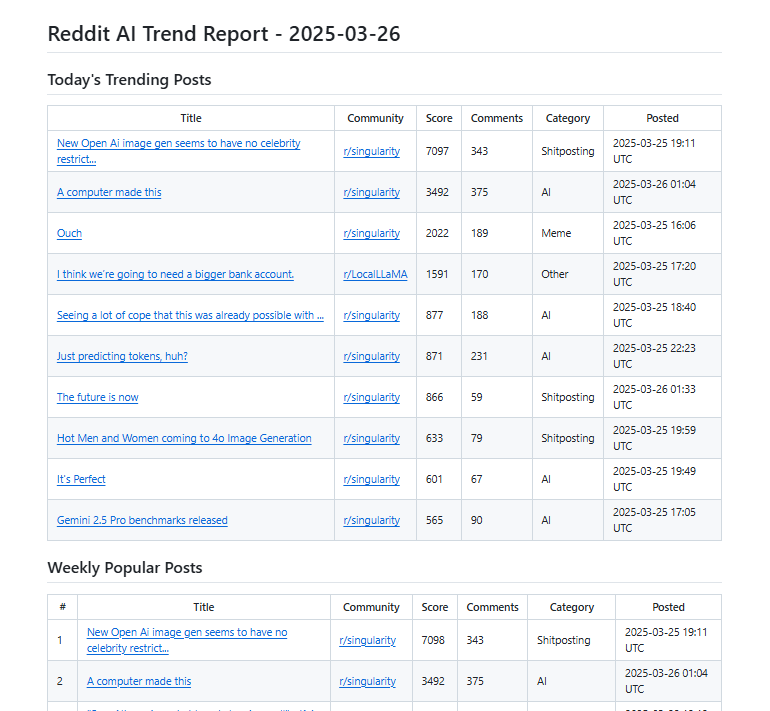Image resolution: width=770 pixels, height=711 pixels.
Task: Visit r/singularity link in 'Seeing a lot of cope' row
Action: 372,315
